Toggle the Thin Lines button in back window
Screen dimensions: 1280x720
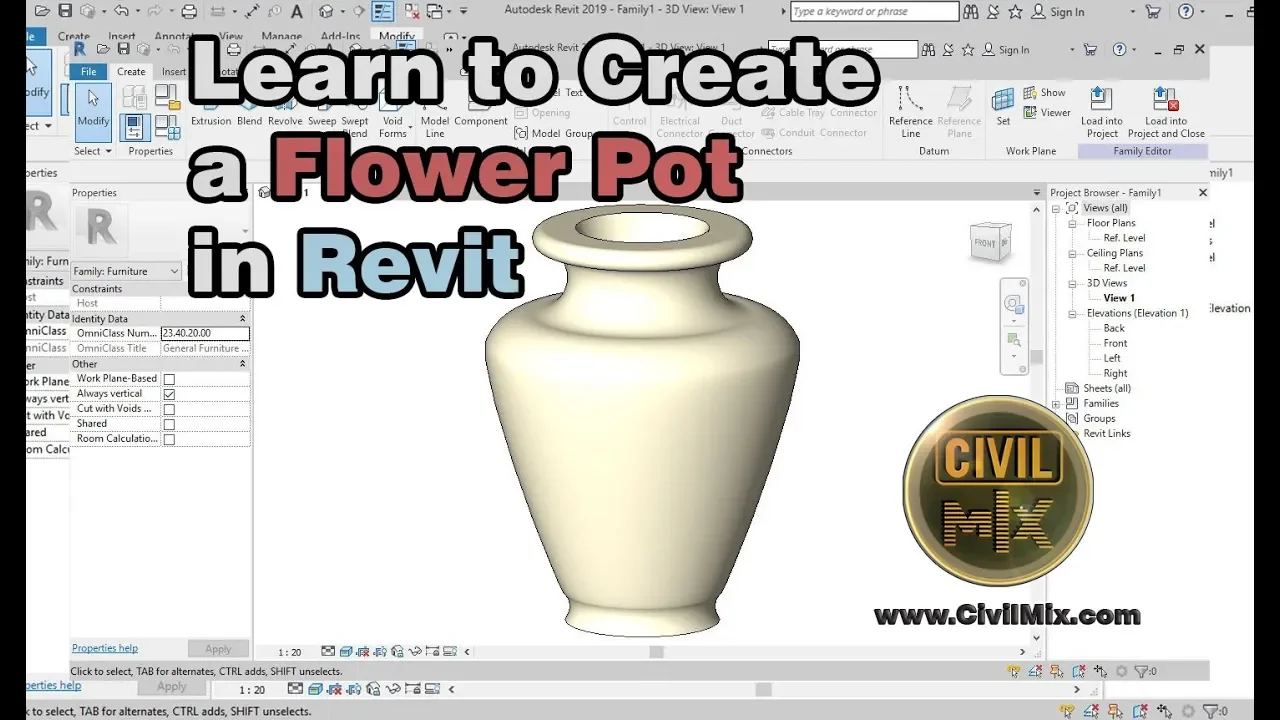[382, 12]
